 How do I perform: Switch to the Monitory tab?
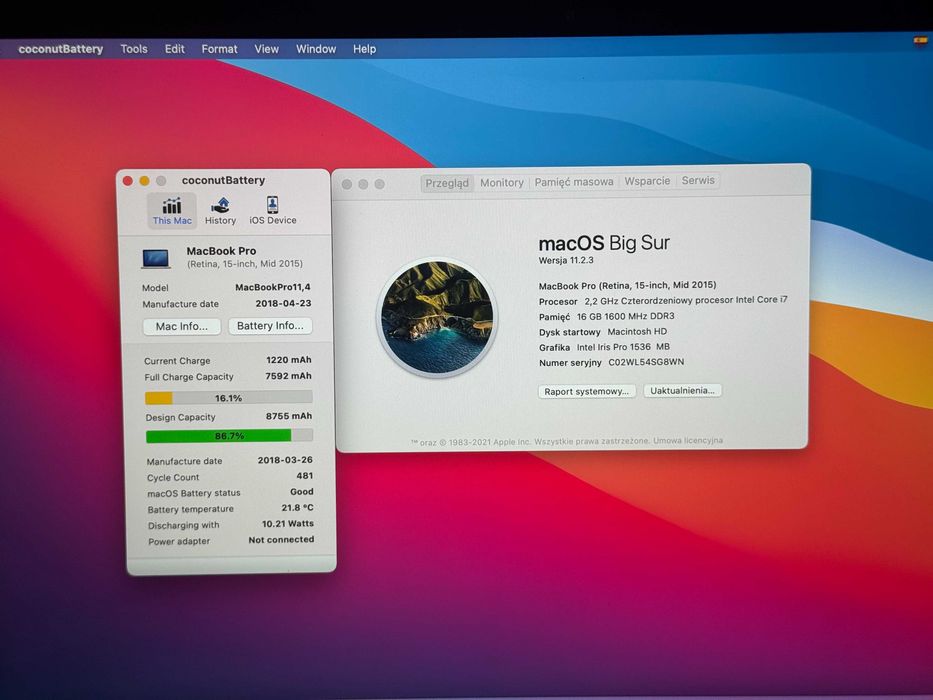502,183
